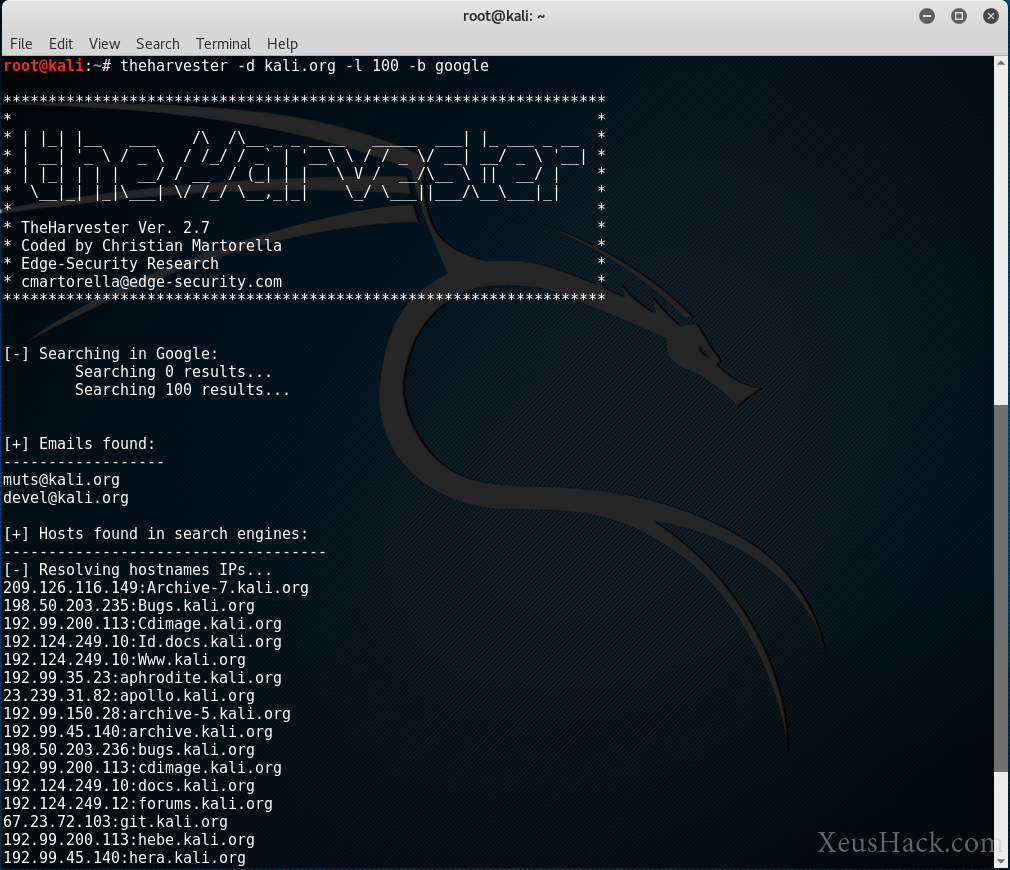Viewport: 1010px width, 870px height.
Task: Click the "209.126.116.149:Archive-7.kali.org" host line
Action: 156,588
